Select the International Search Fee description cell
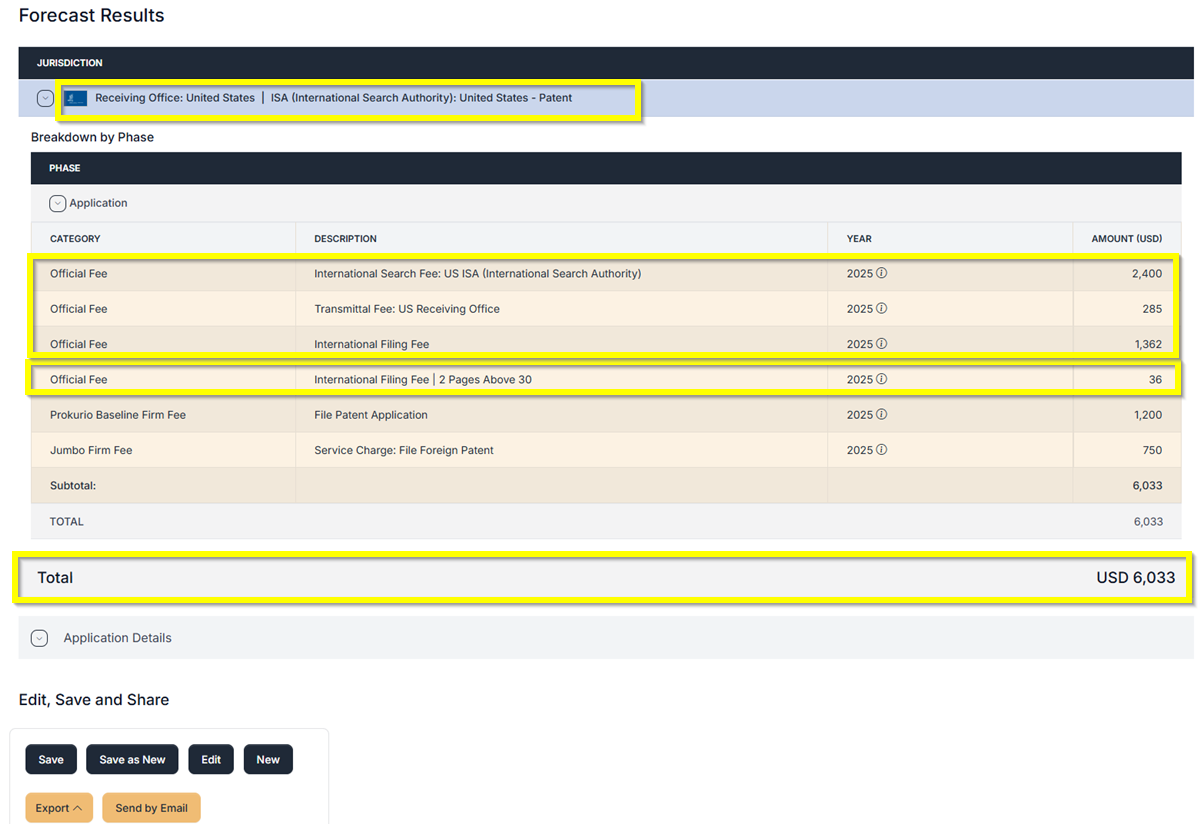Screen dimensions: 1200x824 tap(477, 273)
